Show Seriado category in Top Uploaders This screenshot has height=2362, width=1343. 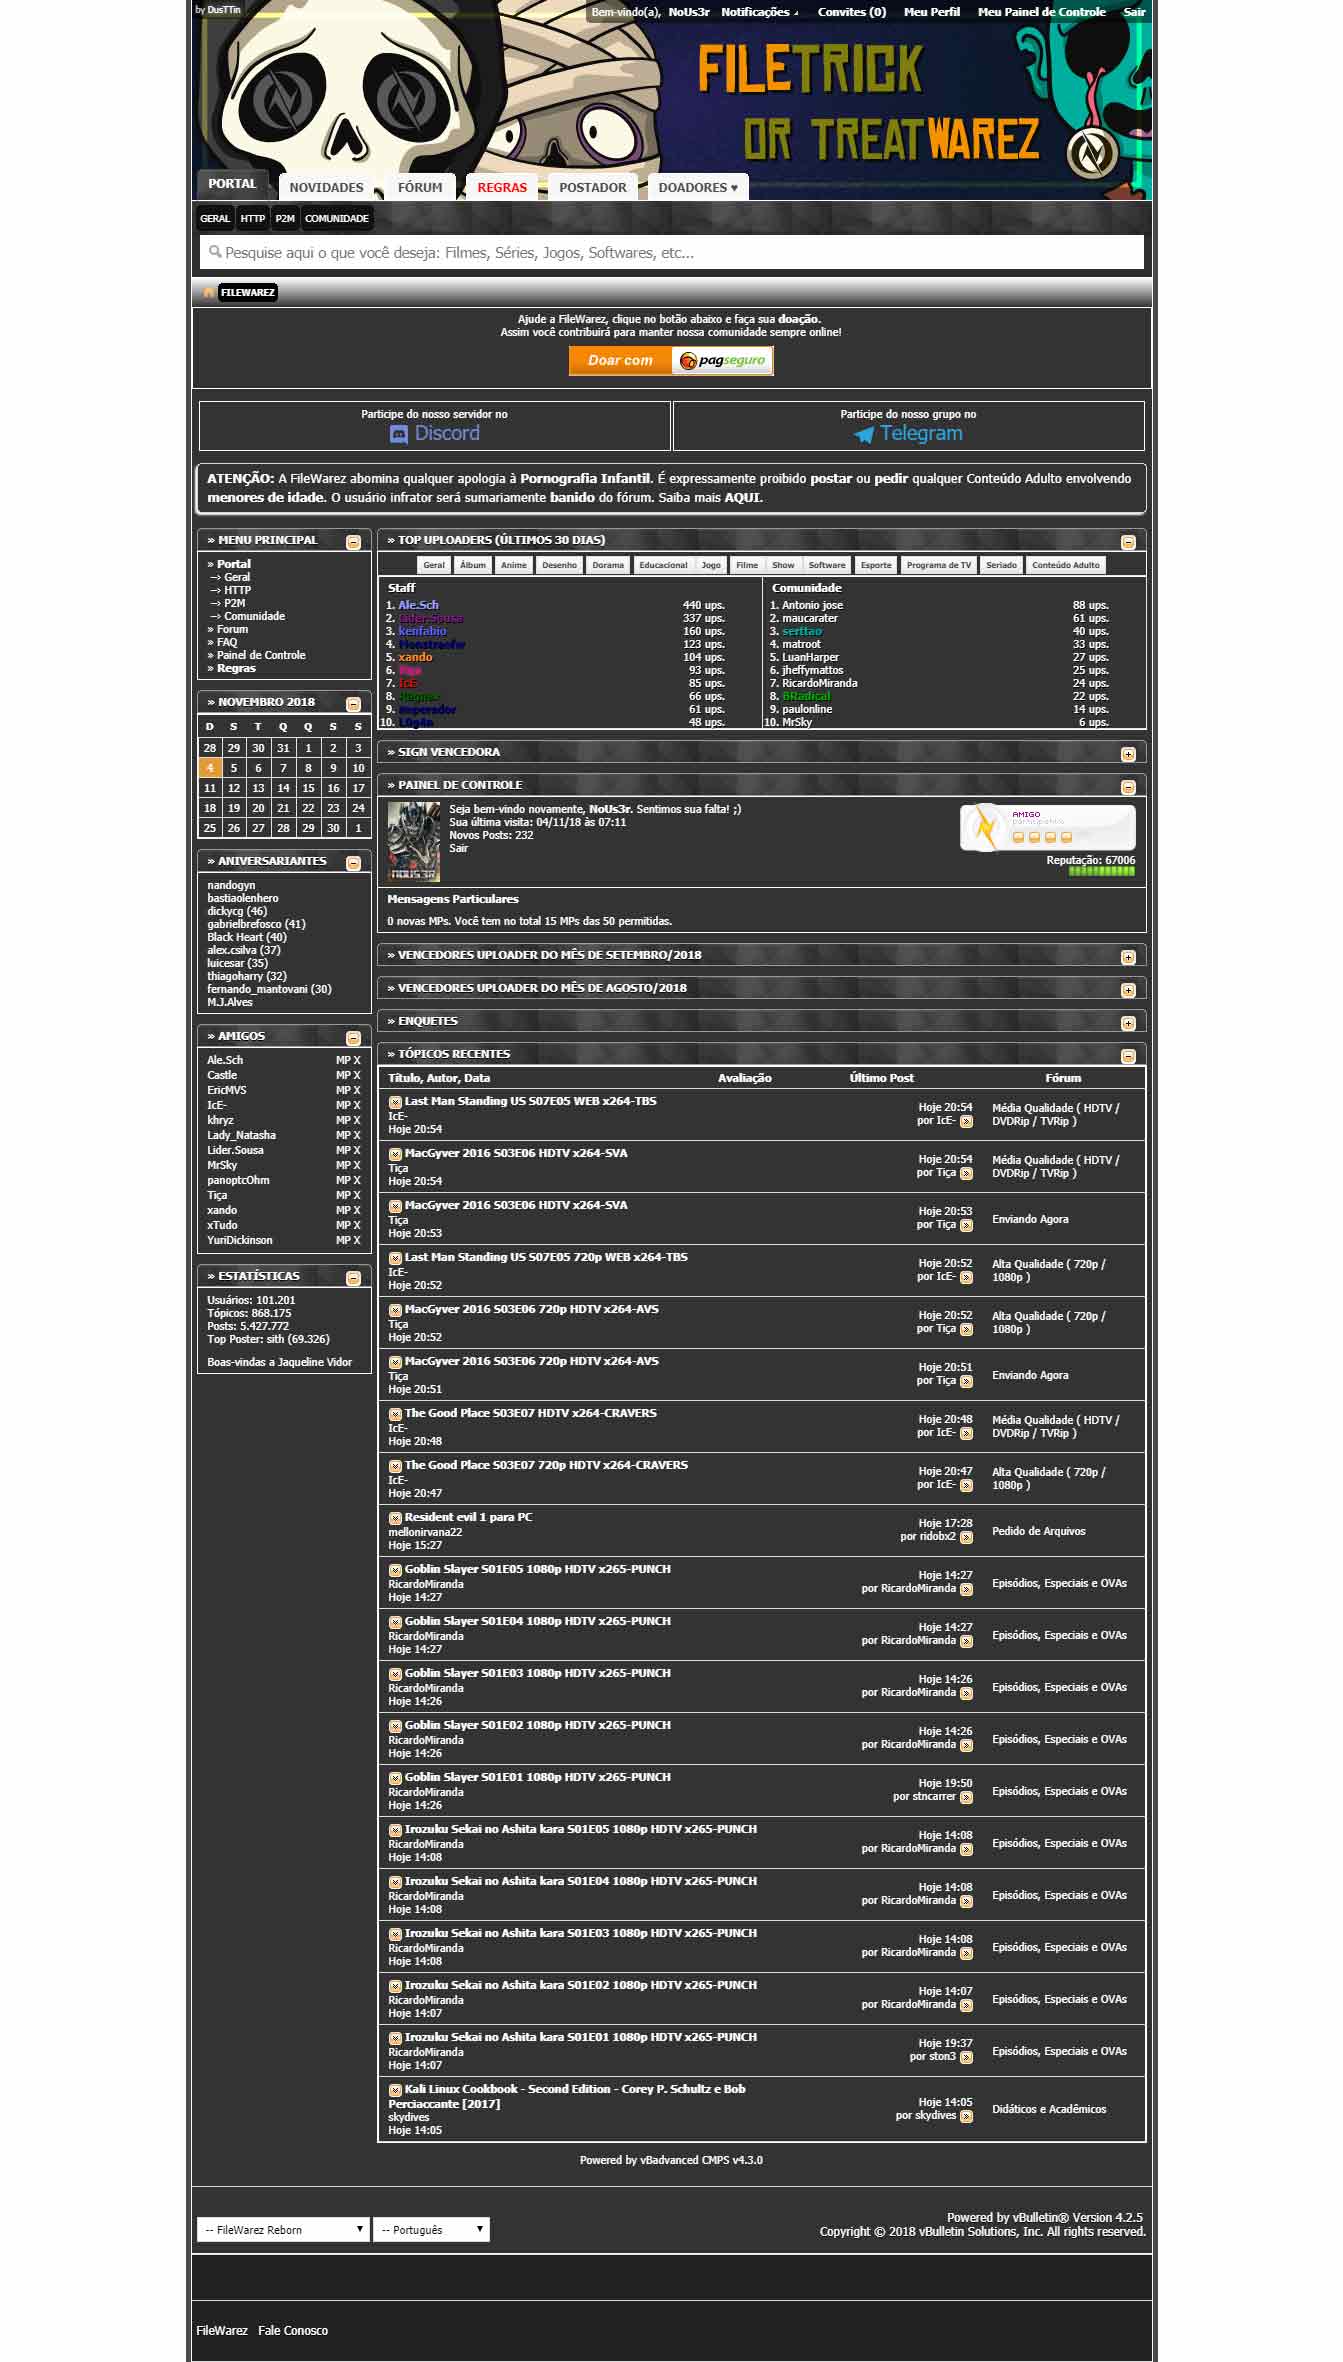point(1001,565)
